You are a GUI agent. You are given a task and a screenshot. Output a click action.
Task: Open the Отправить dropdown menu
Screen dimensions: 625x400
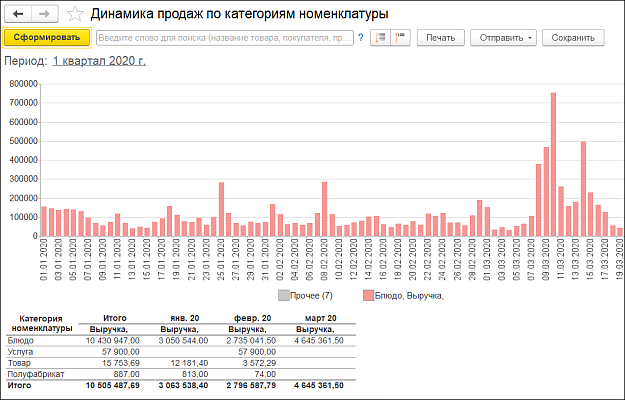point(507,38)
